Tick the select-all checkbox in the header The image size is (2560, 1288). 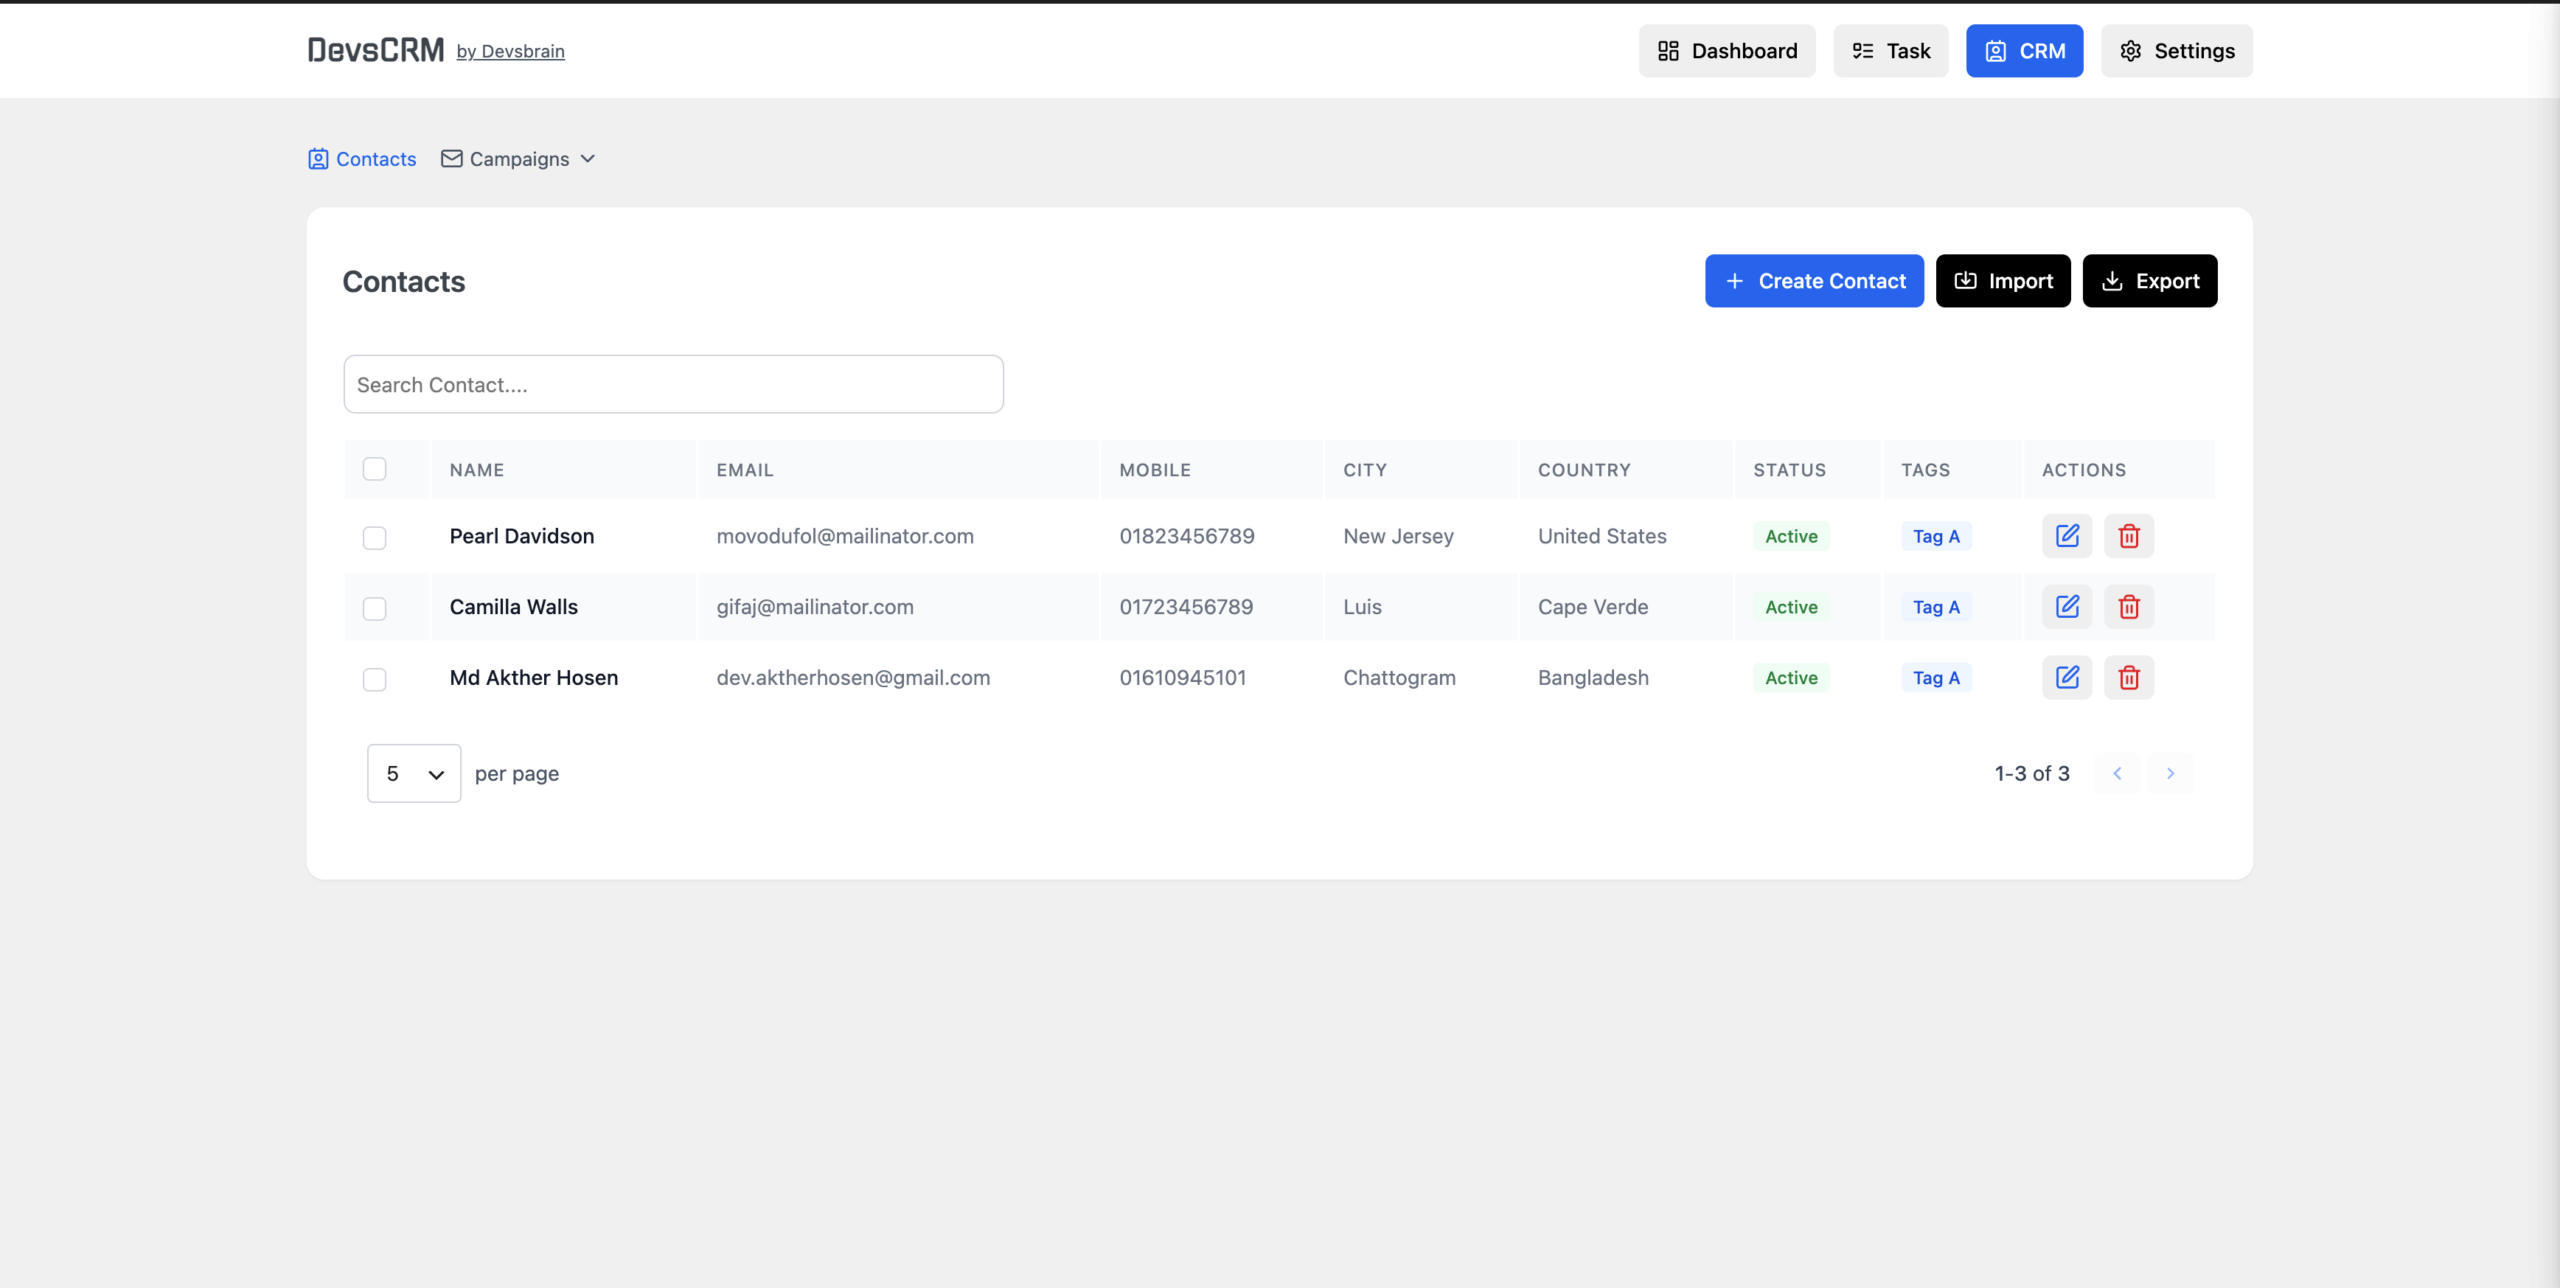[x=374, y=469]
